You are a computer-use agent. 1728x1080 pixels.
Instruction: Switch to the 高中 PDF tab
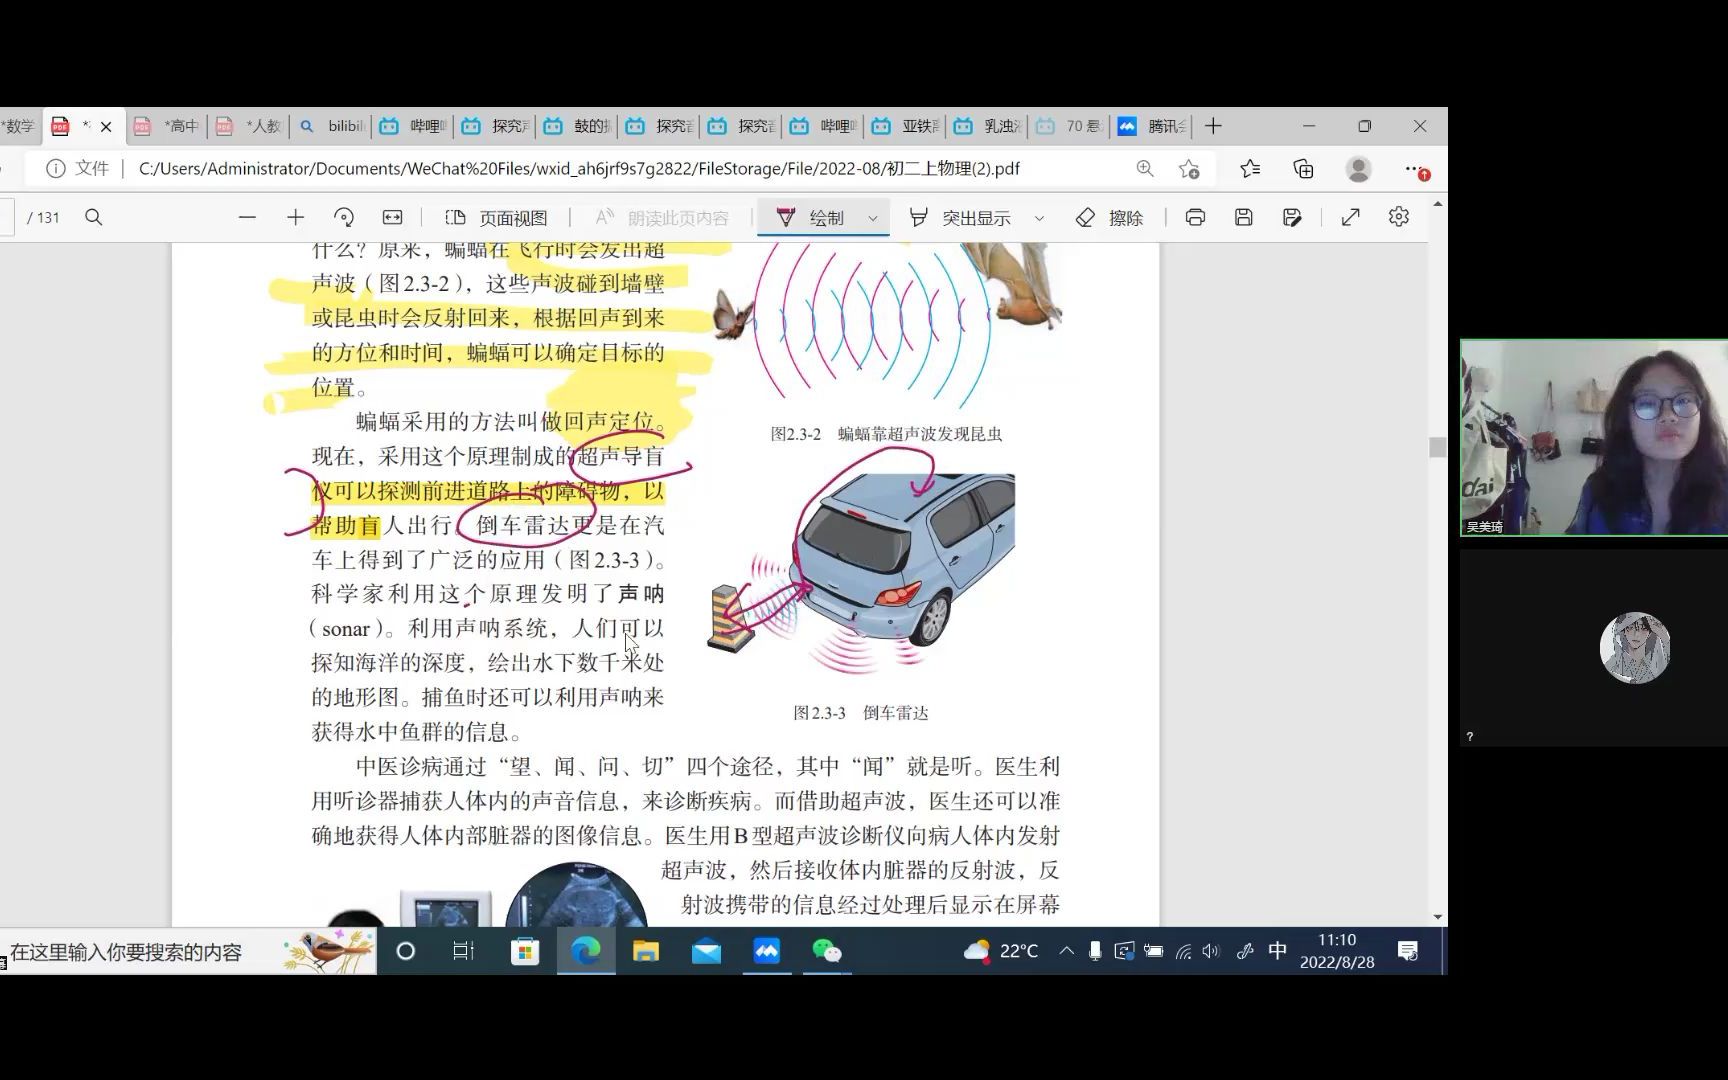pyautogui.click(x=167, y=126)
